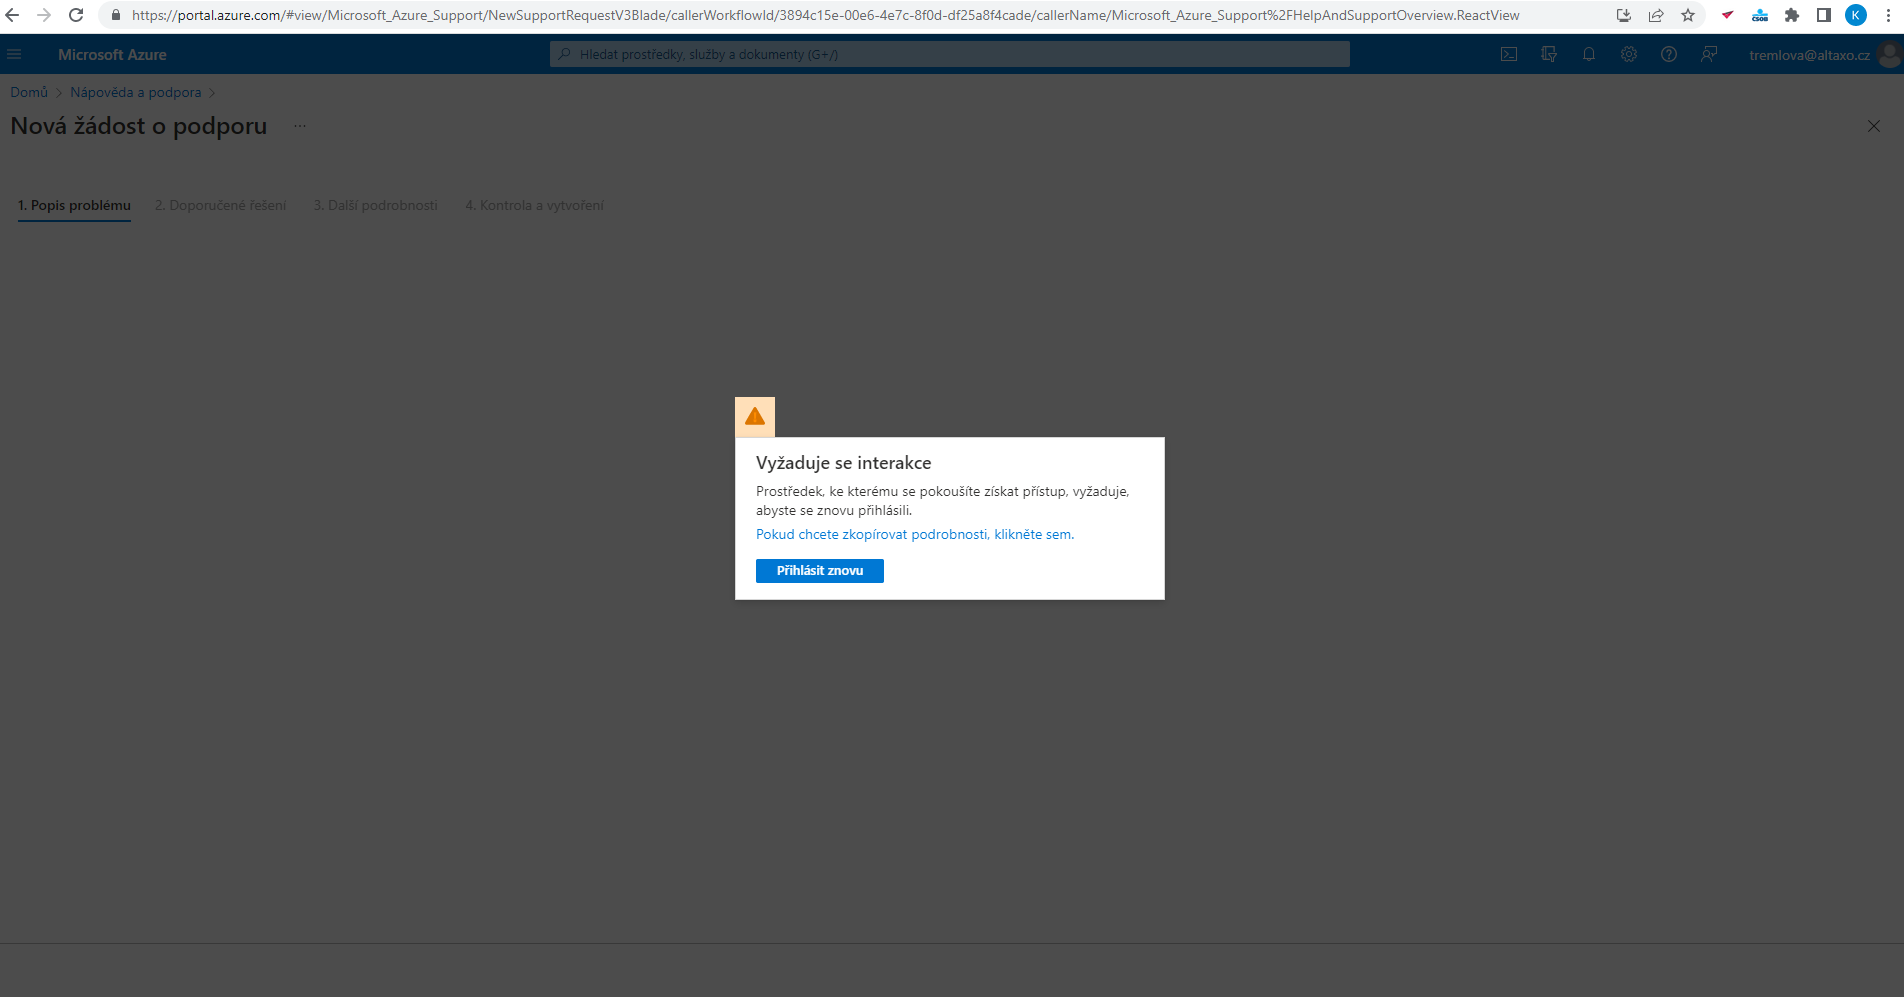Open the Kontrola a vytvoření step
Image resolution: width=1904 pixels, height=997 pixels.
pos(534,205)
